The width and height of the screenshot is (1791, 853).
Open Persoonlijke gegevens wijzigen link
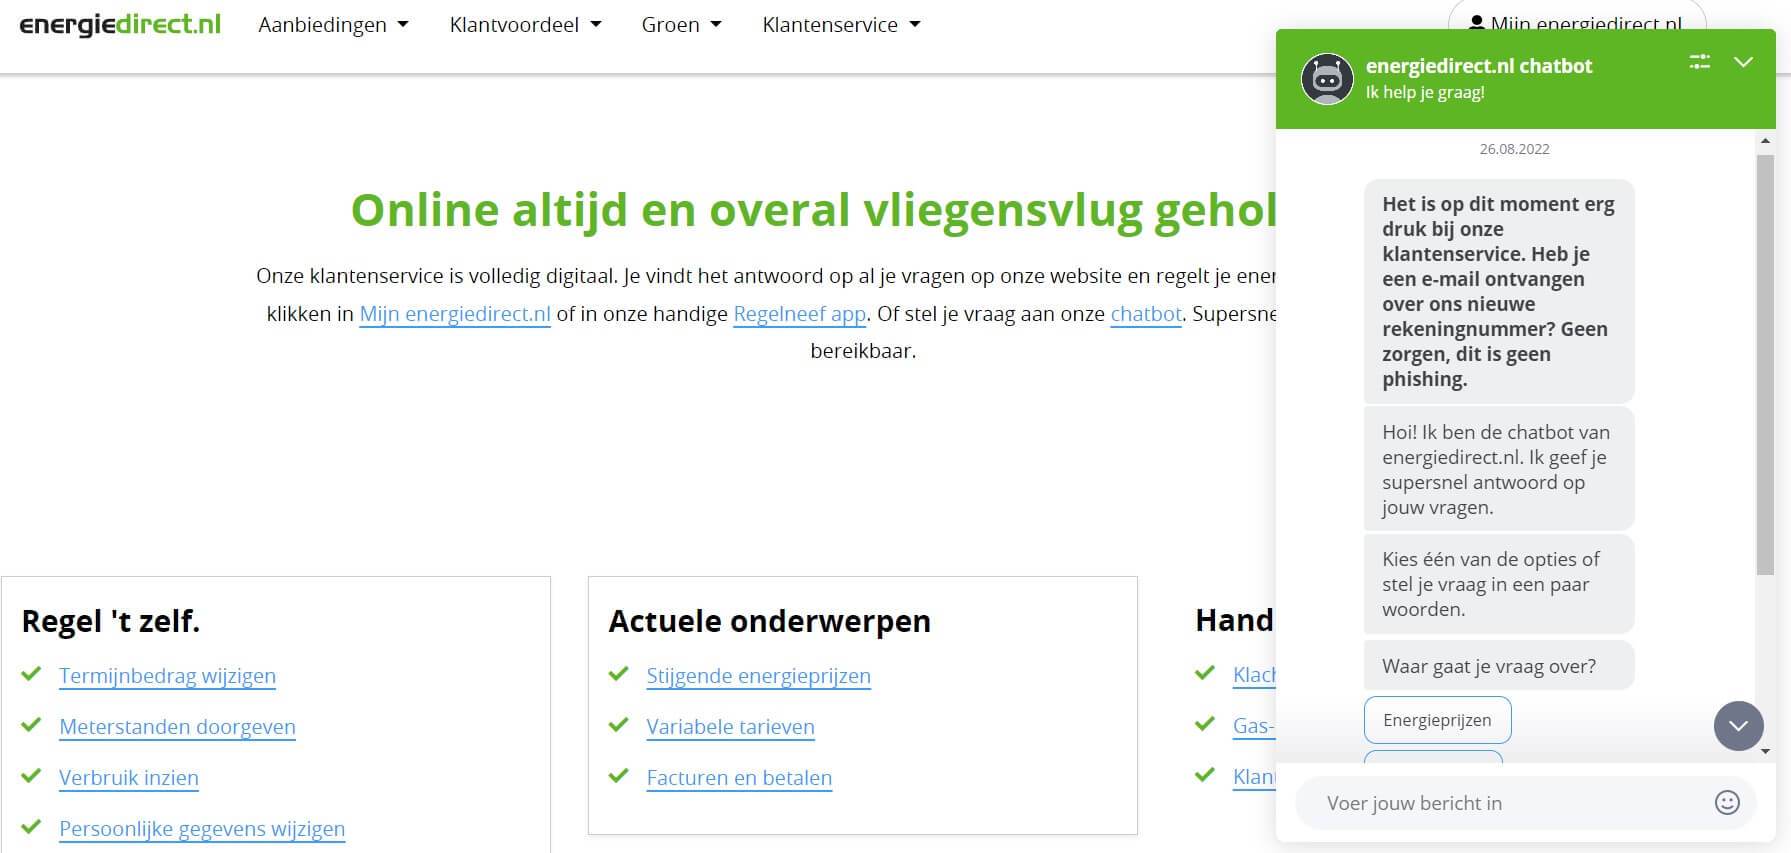(202, 829)
